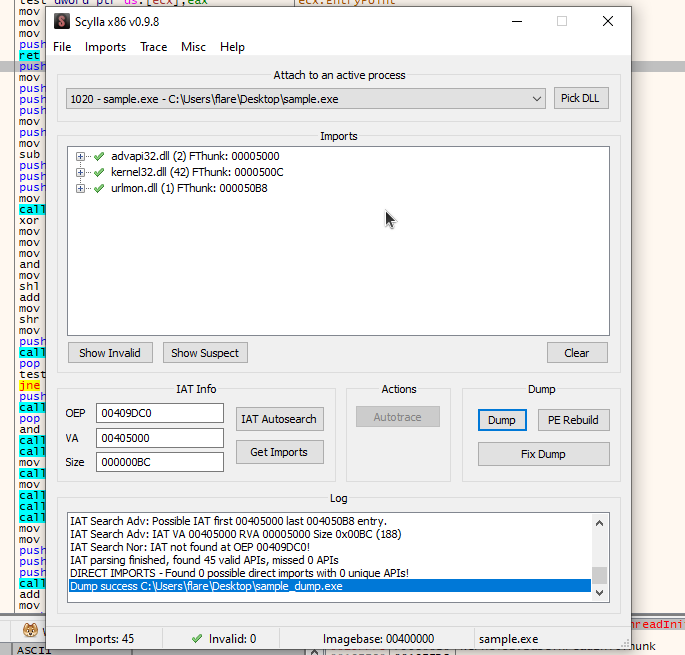Viewport: 685px width, 655px height.
Task: Click the Fix Dump button
Action: pos(543,454)
